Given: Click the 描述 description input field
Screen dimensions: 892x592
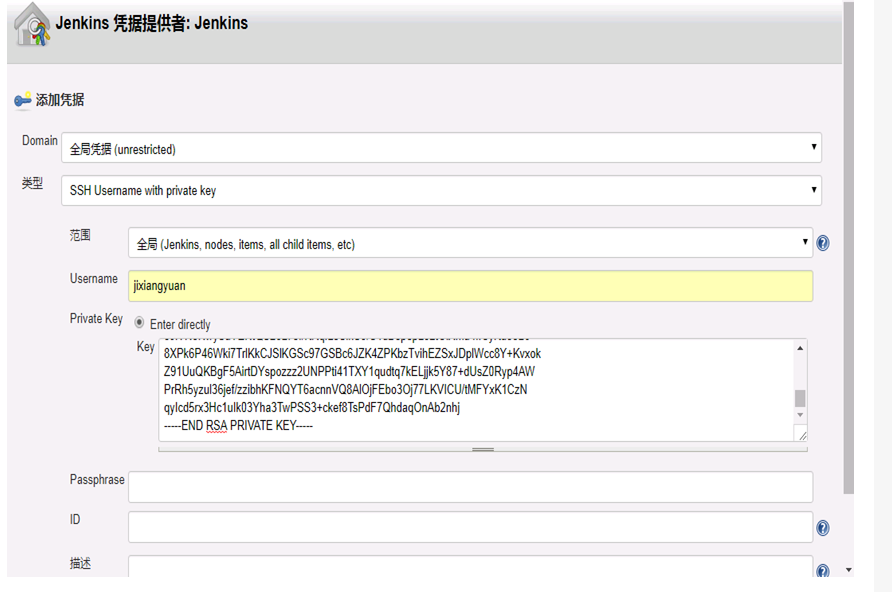Looking at the screenshot, I should click(x=470, y=566).
